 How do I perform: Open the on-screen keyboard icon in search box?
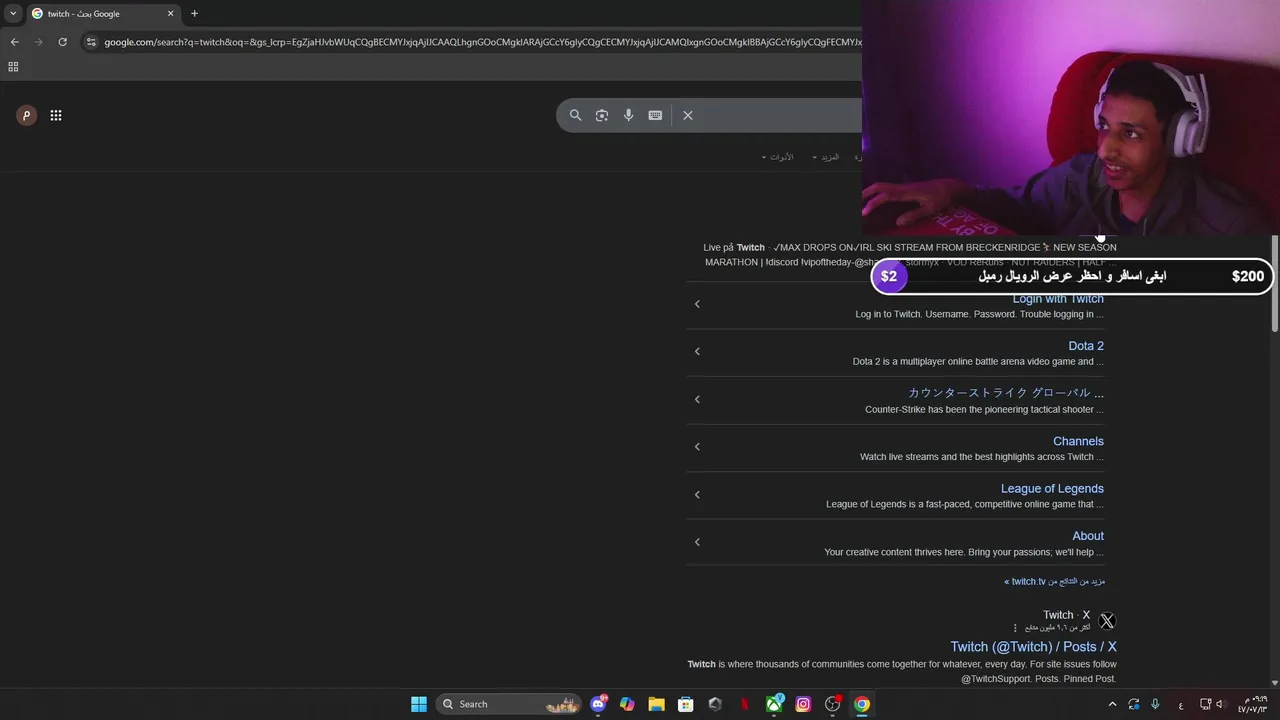(x=655, y=115)
